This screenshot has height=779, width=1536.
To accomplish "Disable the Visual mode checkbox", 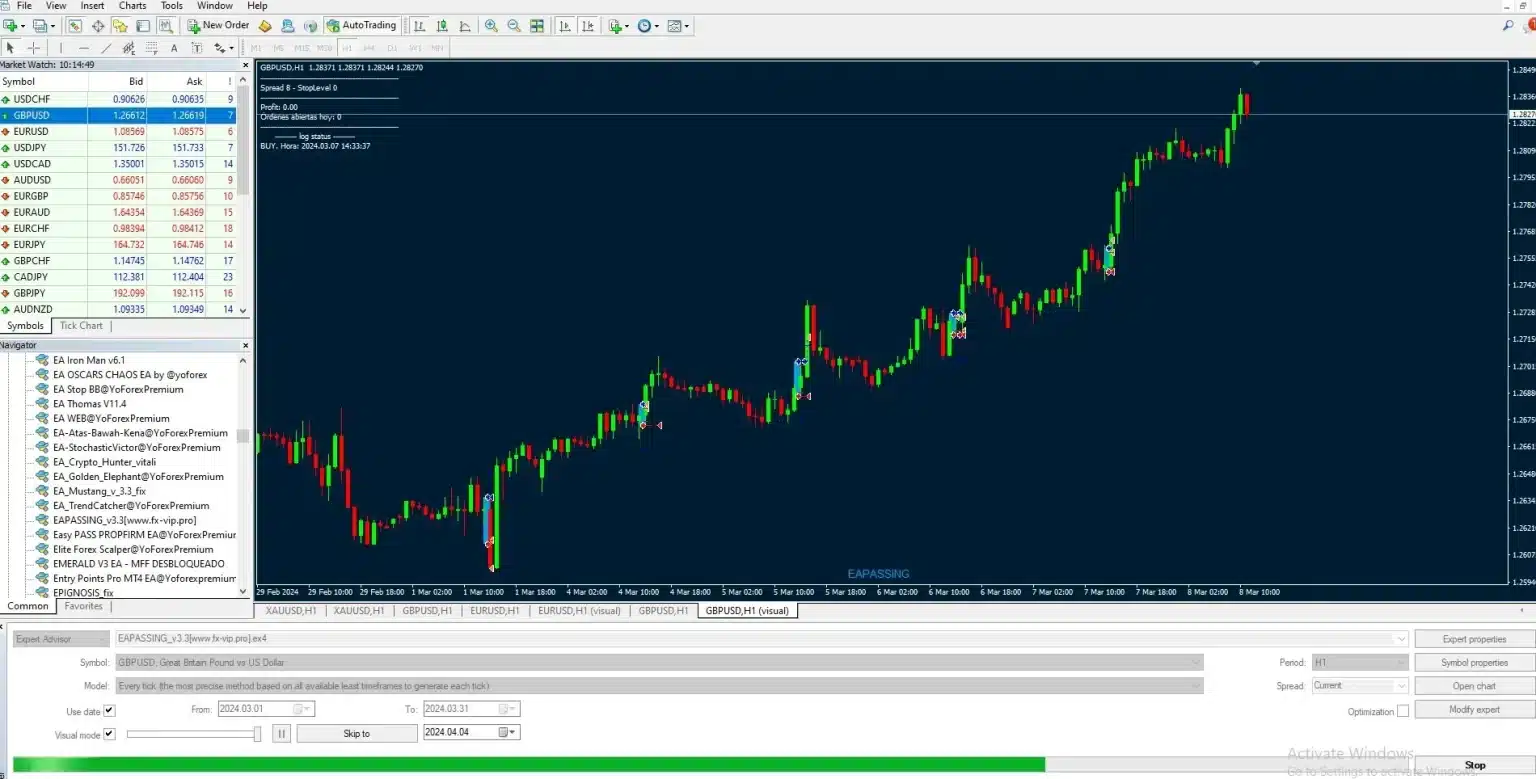I will 110,734.
